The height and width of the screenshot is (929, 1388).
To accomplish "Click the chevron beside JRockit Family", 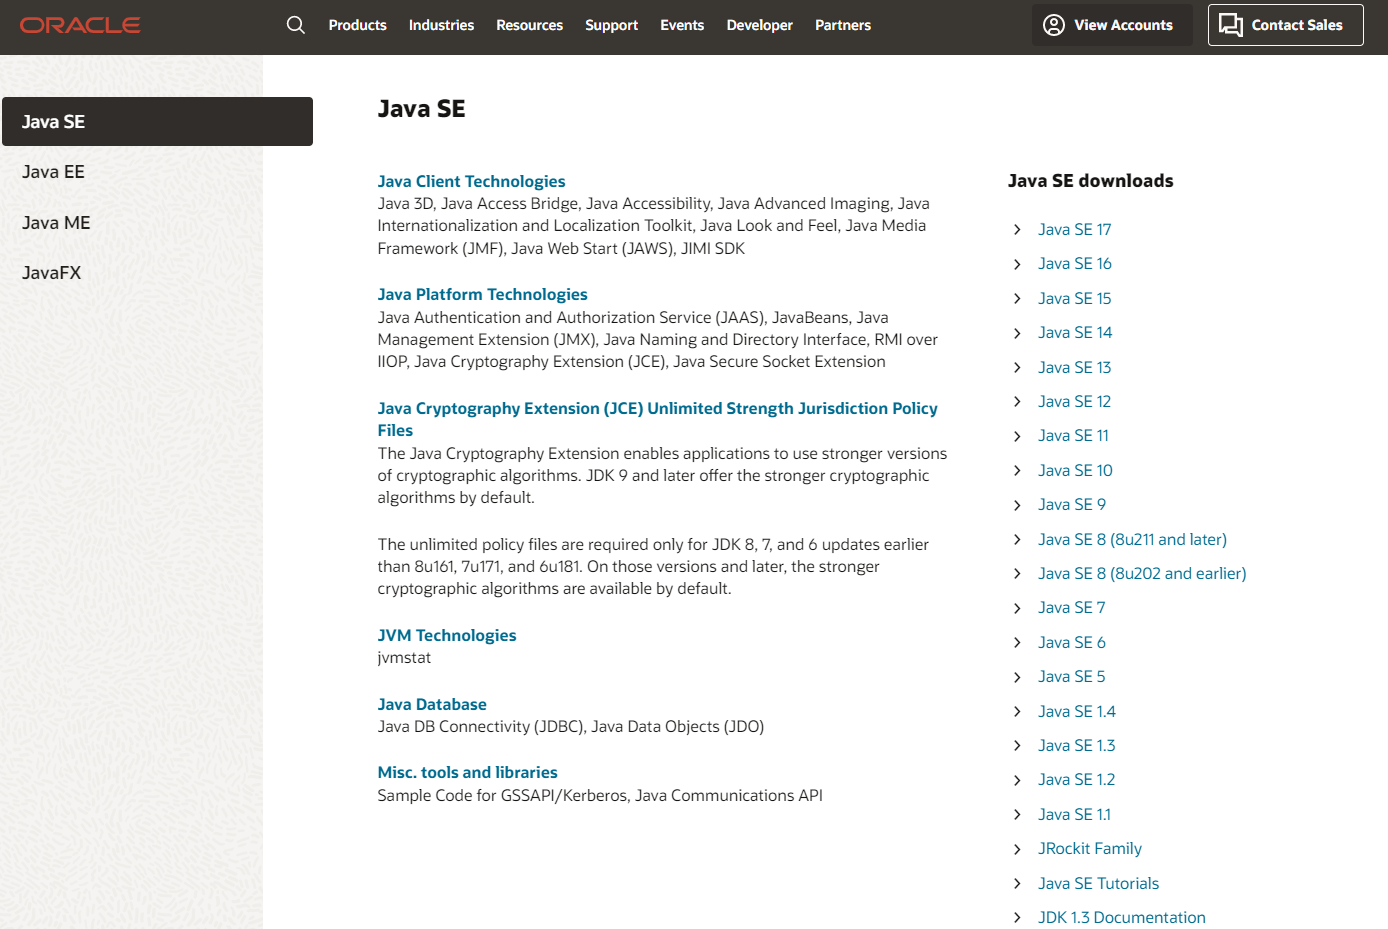I will pyautogui.click(x=1017, y=849).
